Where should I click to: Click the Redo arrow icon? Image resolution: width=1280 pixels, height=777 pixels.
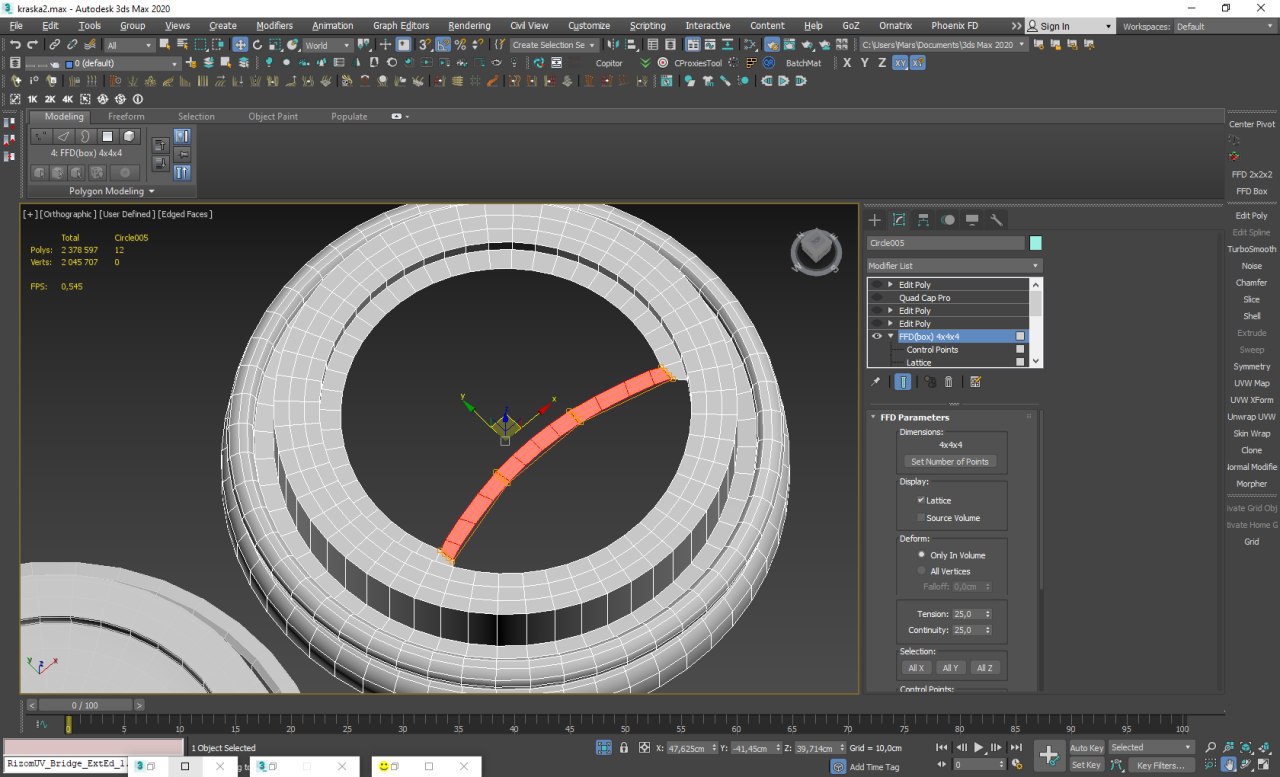coord(33,45)
